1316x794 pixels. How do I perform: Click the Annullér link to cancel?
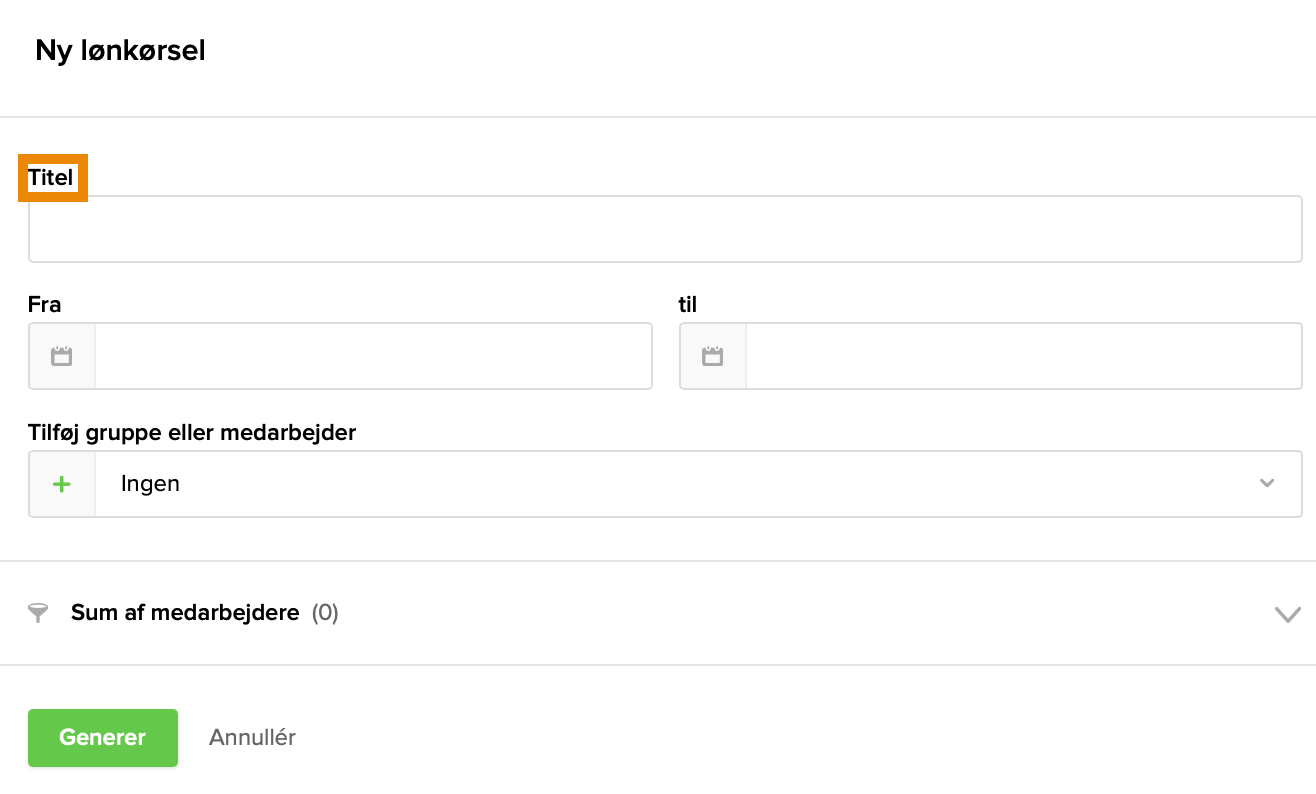(252, 738)
